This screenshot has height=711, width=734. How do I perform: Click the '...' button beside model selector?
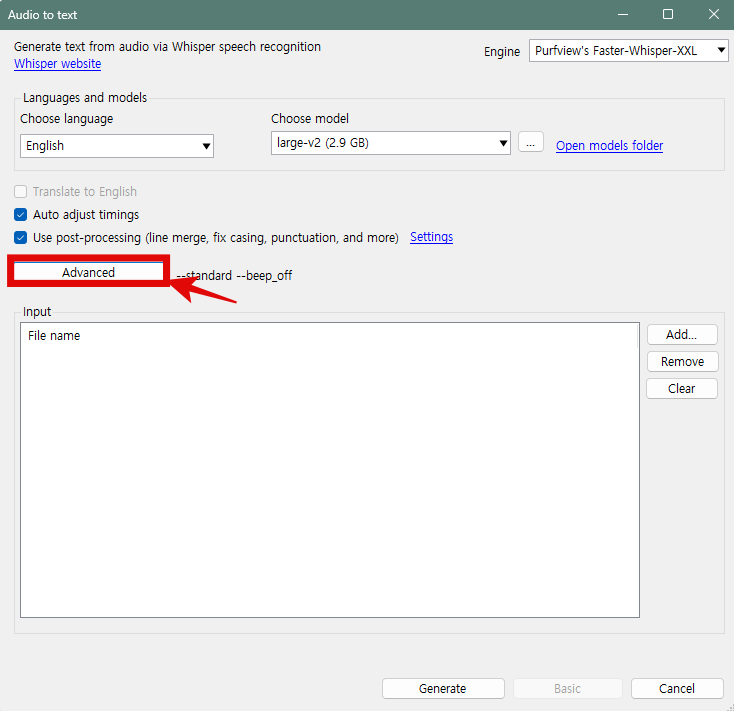(531, 144)
